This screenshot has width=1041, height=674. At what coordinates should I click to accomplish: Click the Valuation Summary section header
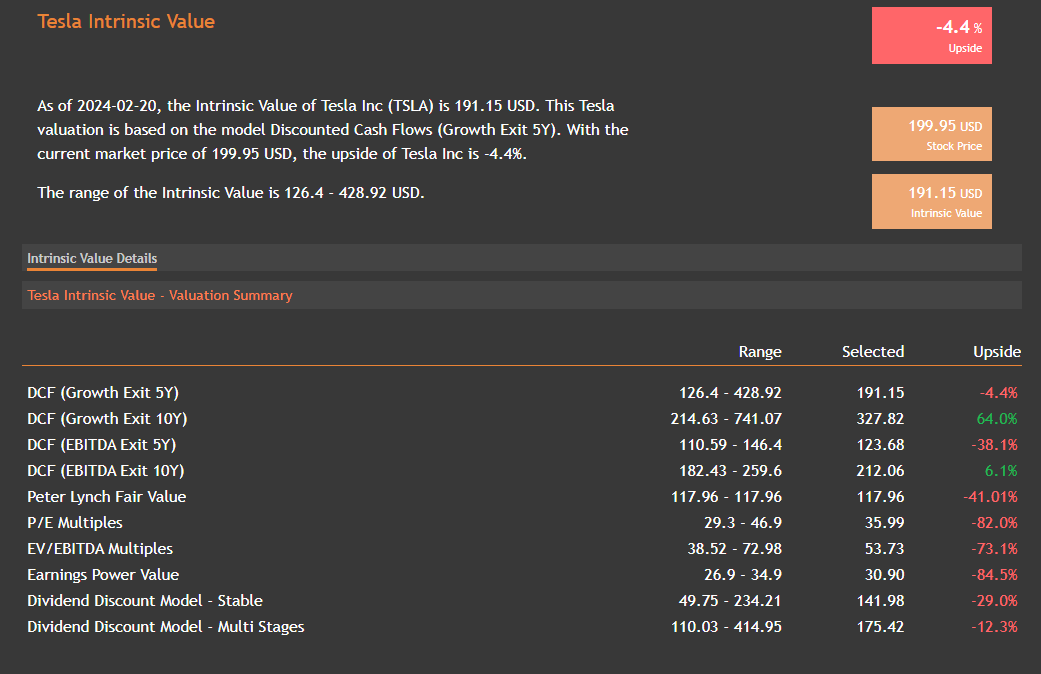click(x=160, y=295)
